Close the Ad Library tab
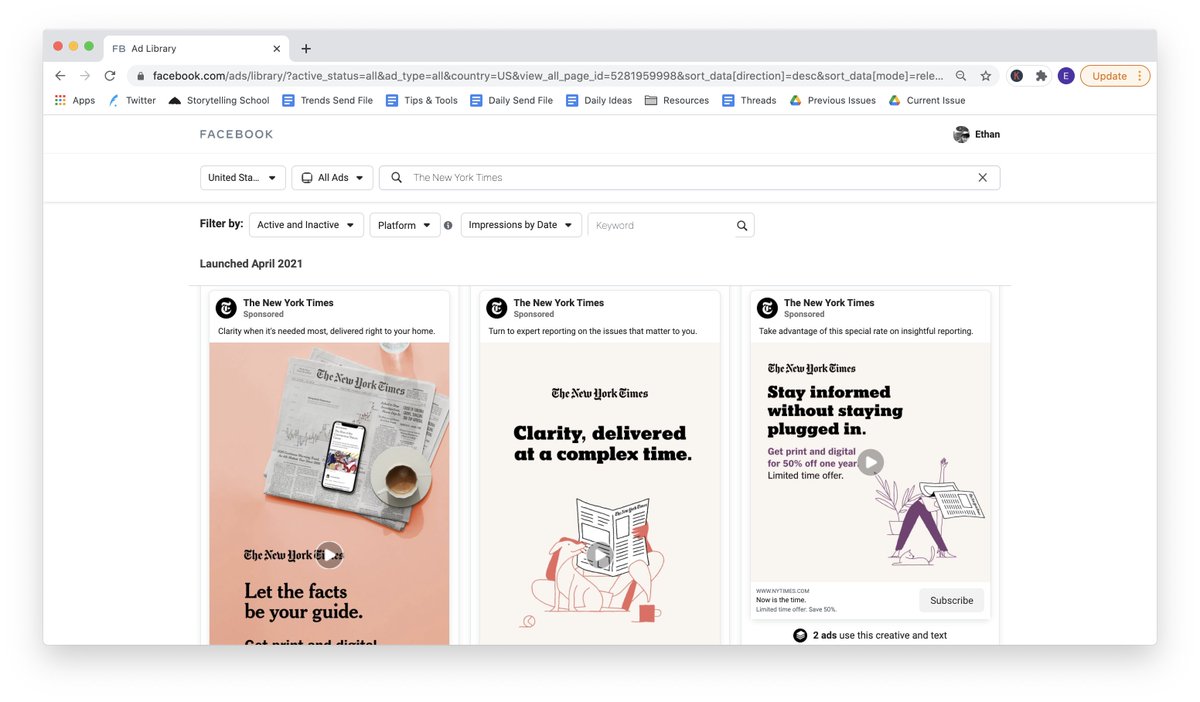Image resolution: width=1200 pixels, height=702 pixels. 277,48
